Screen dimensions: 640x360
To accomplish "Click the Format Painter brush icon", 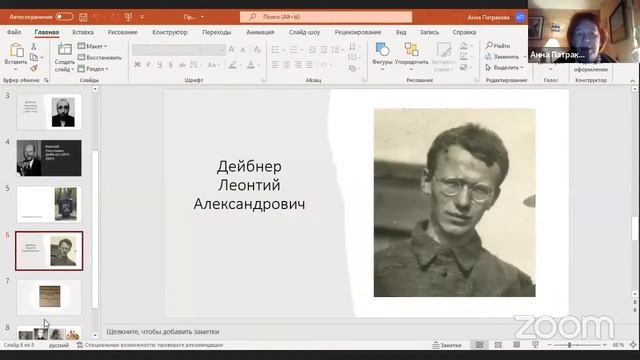I will pyautogui.click(x=34, y=68).
